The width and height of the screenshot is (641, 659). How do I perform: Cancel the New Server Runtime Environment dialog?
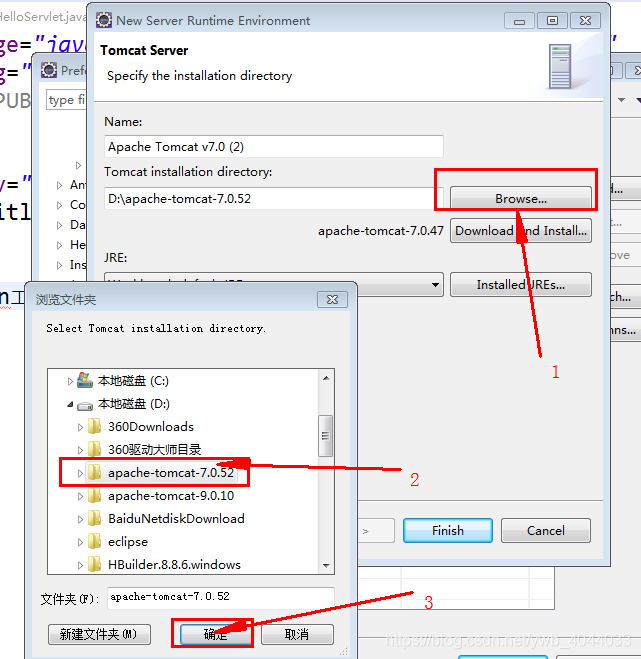coord(546,530)
